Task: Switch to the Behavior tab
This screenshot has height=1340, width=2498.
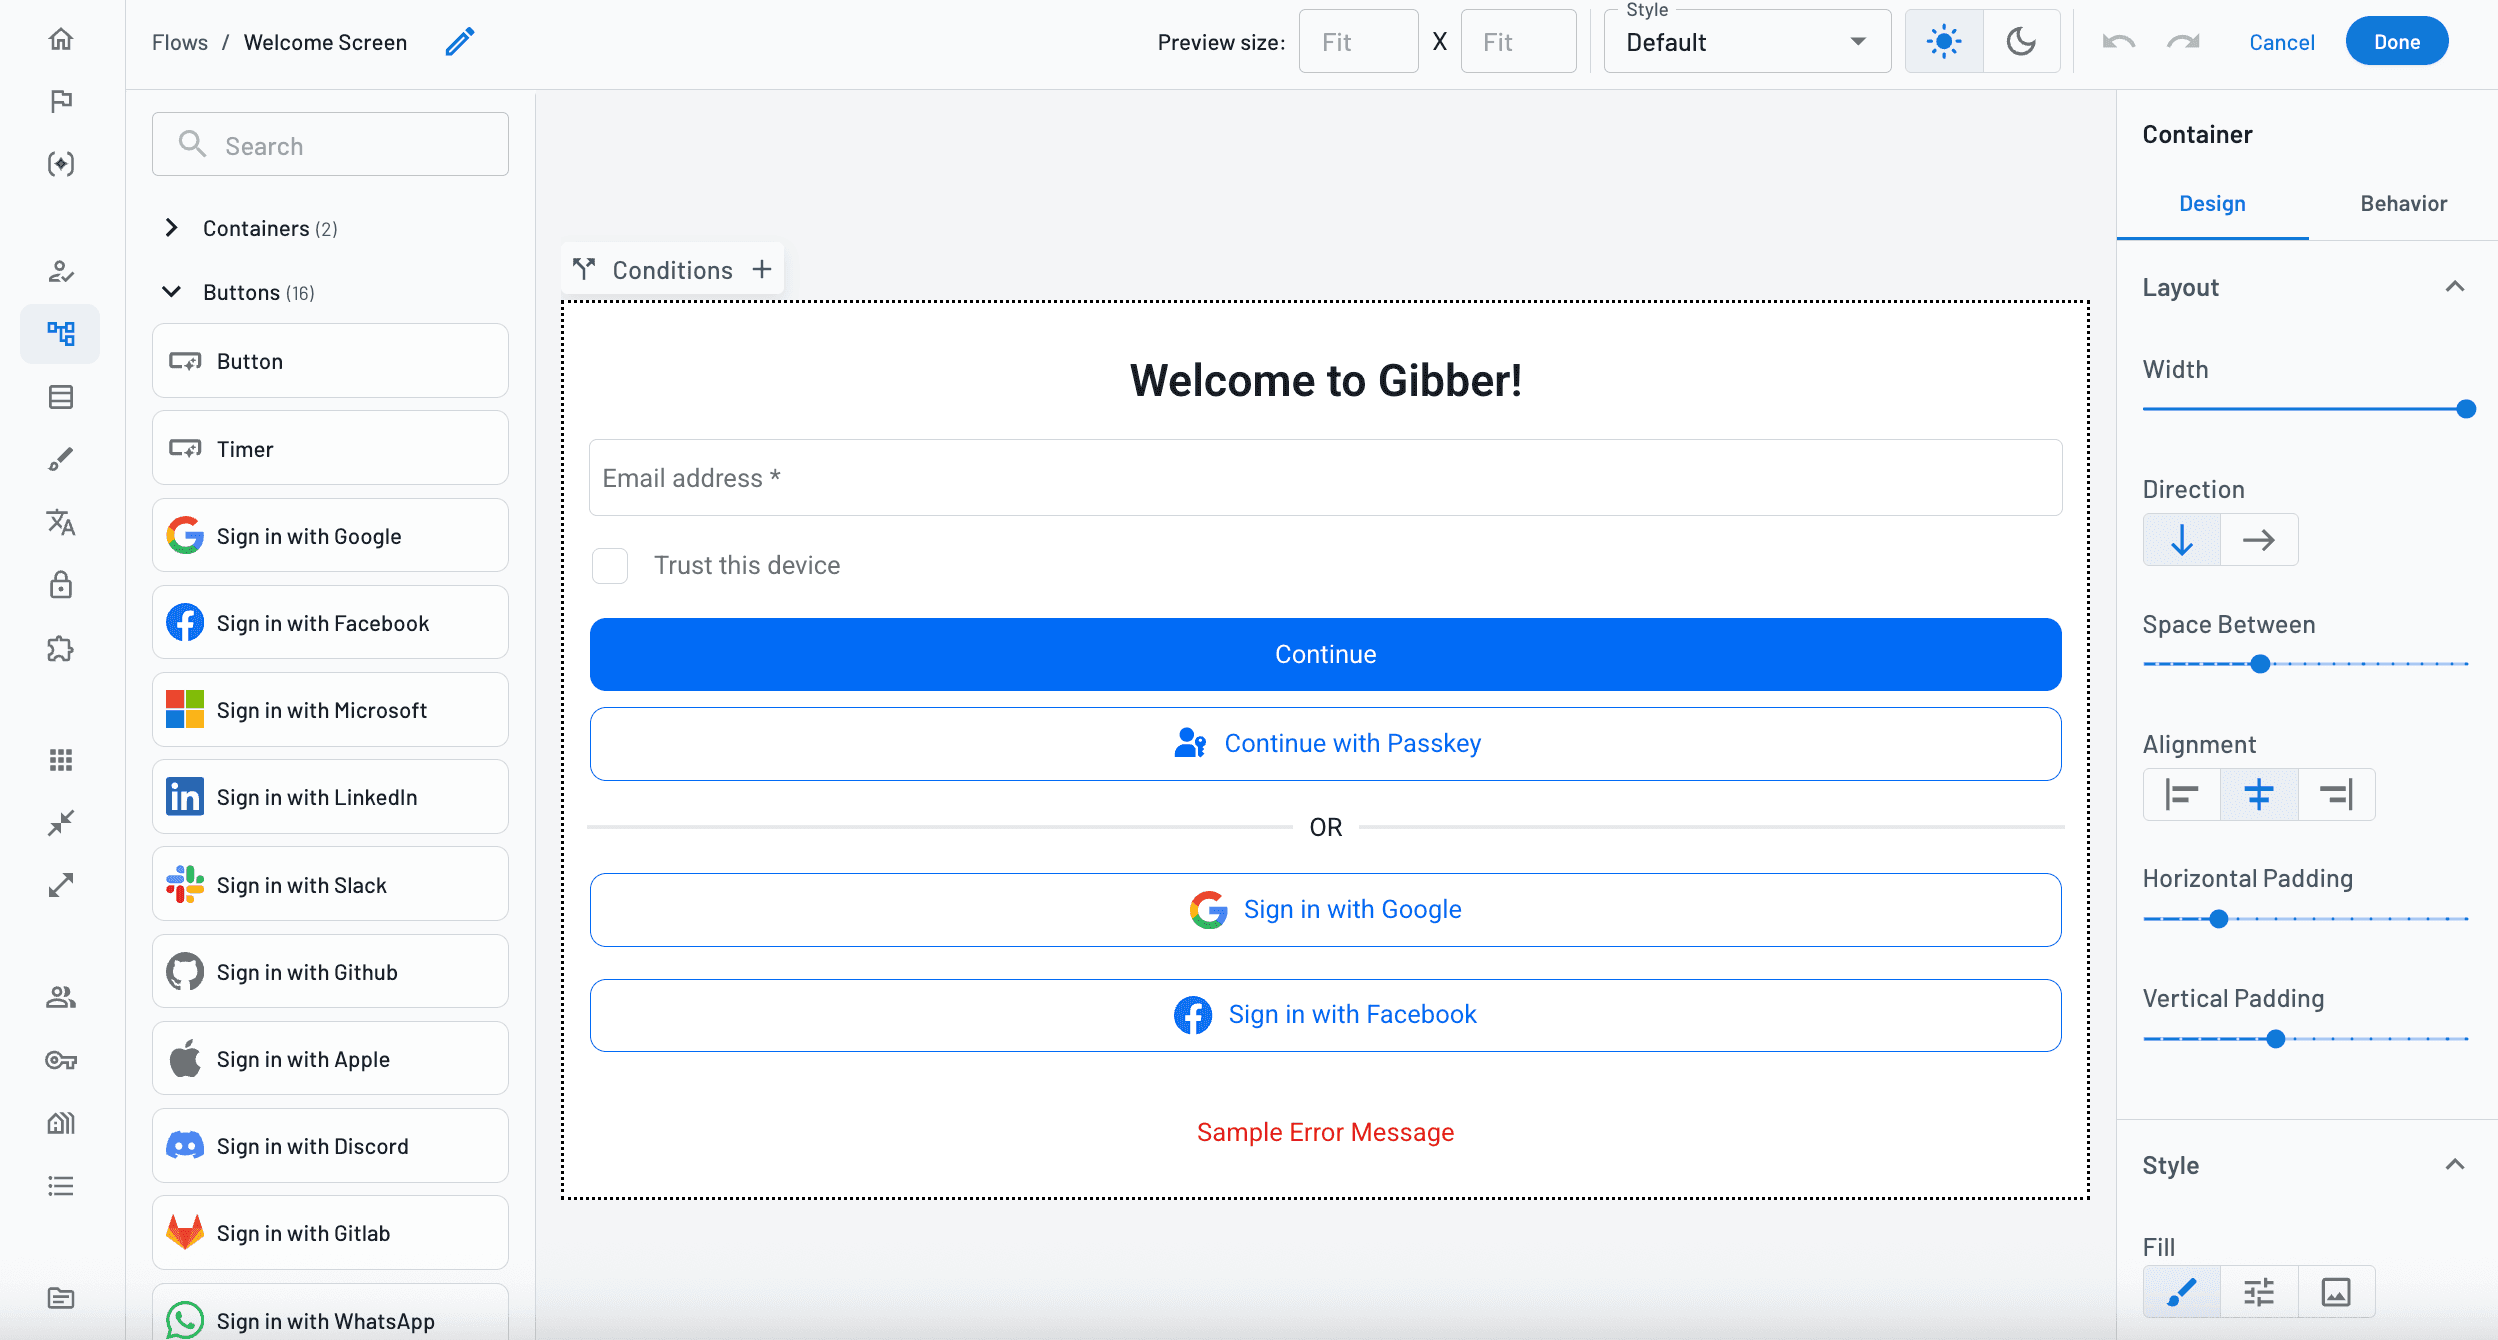Action: point(2403,203)
